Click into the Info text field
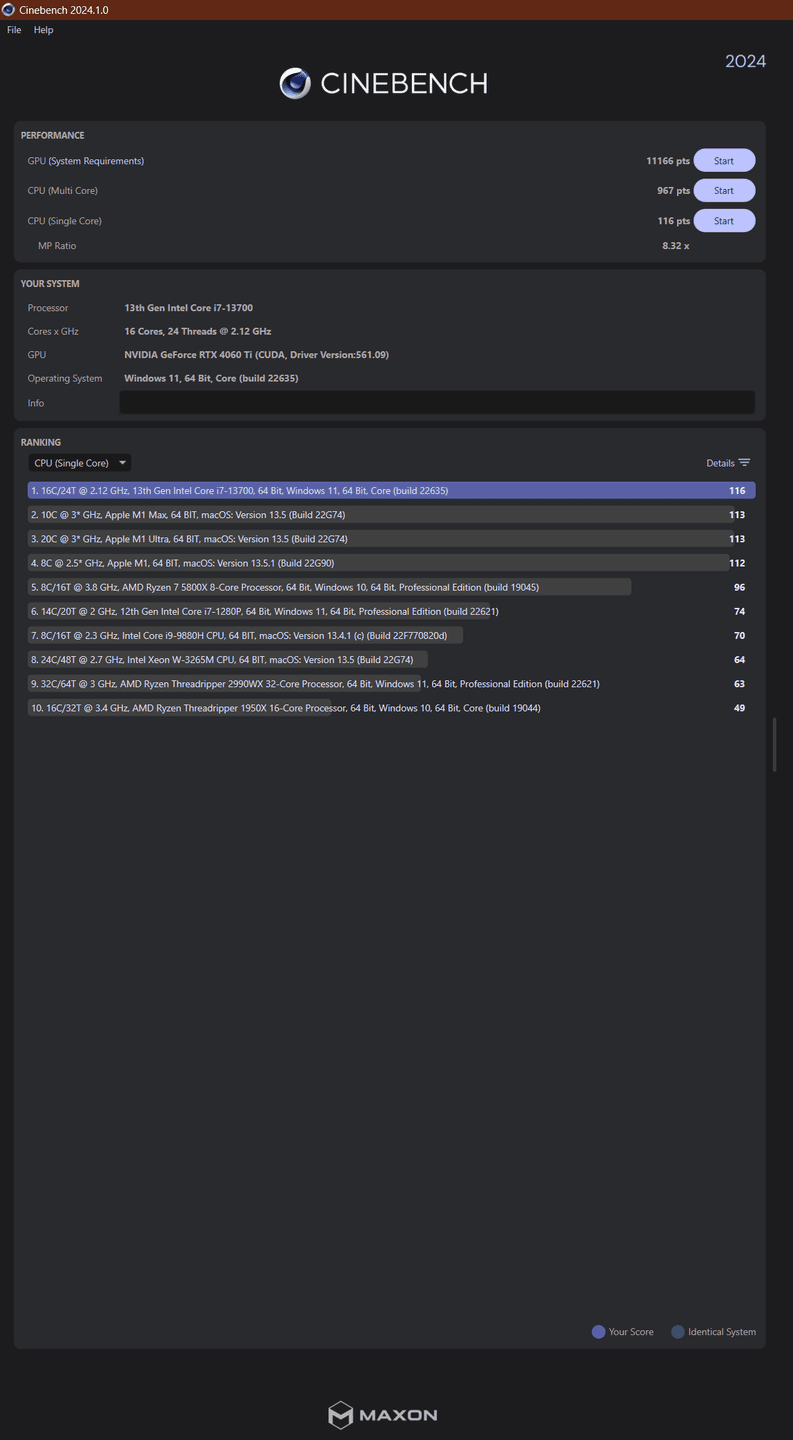This screenshot has width=793, height=1440. click(x=437, y=403)
